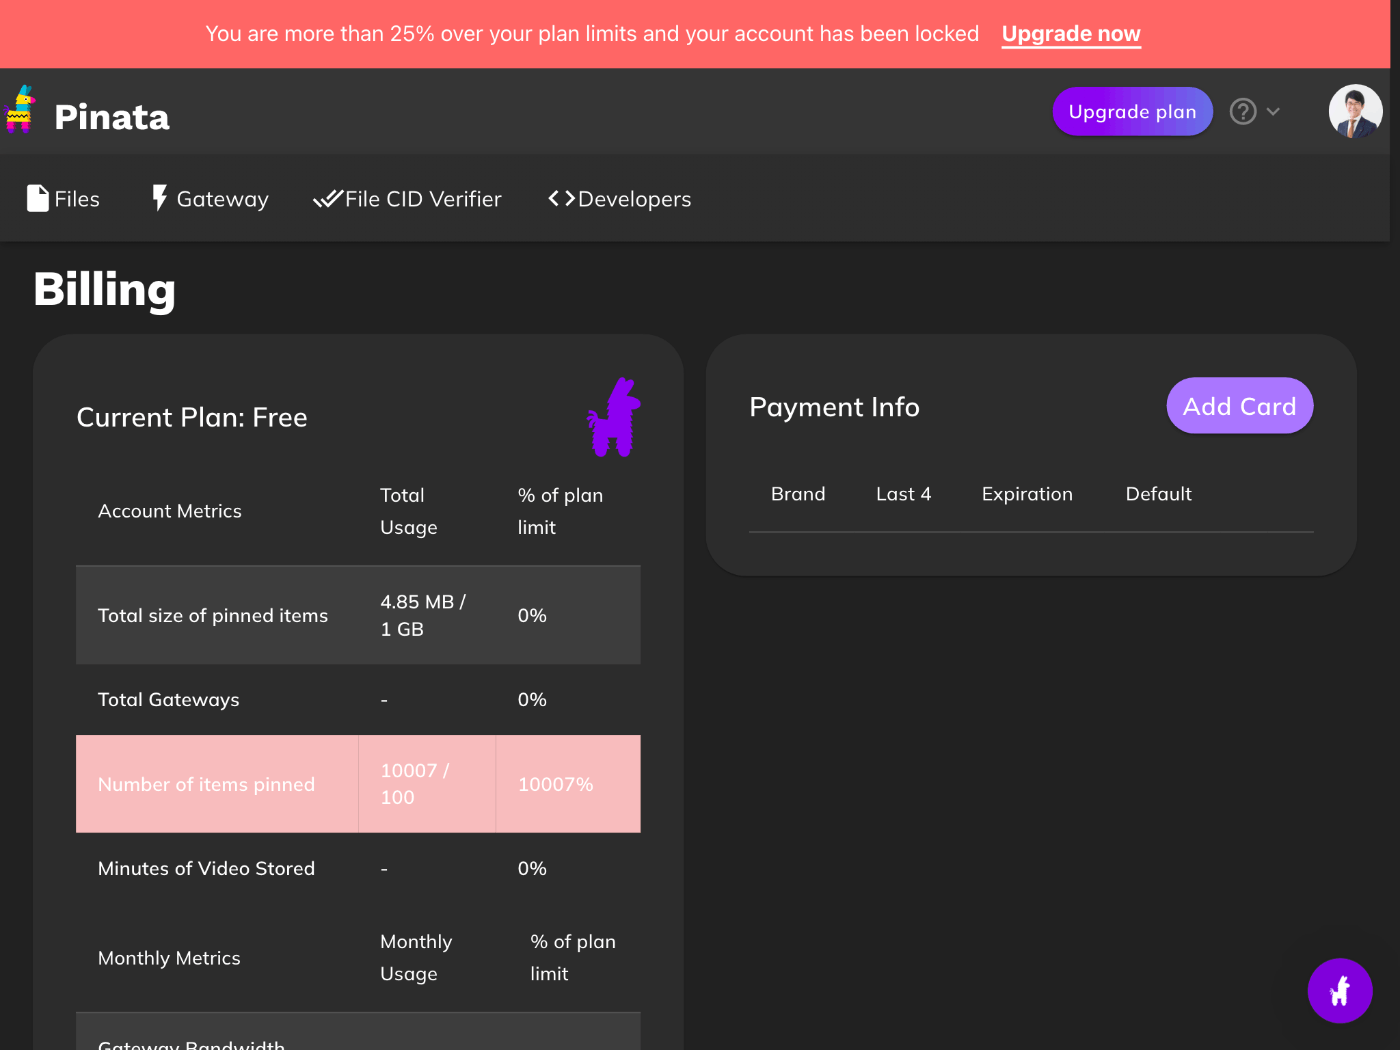Click the Developers code brackets icon

pos(561,198)
